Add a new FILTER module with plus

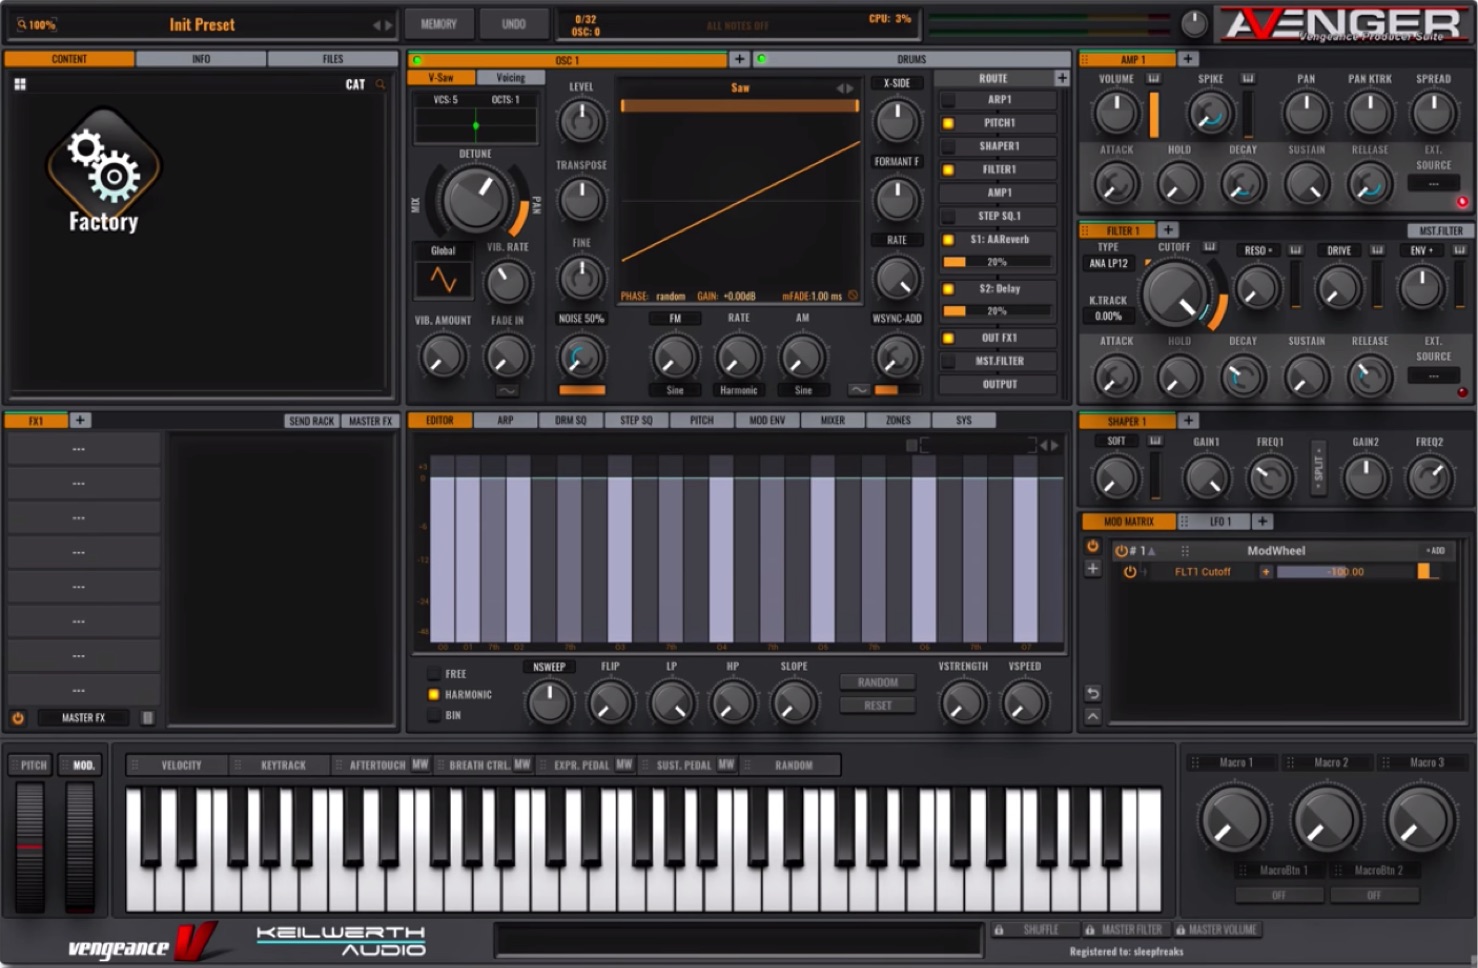[1167, 230]
